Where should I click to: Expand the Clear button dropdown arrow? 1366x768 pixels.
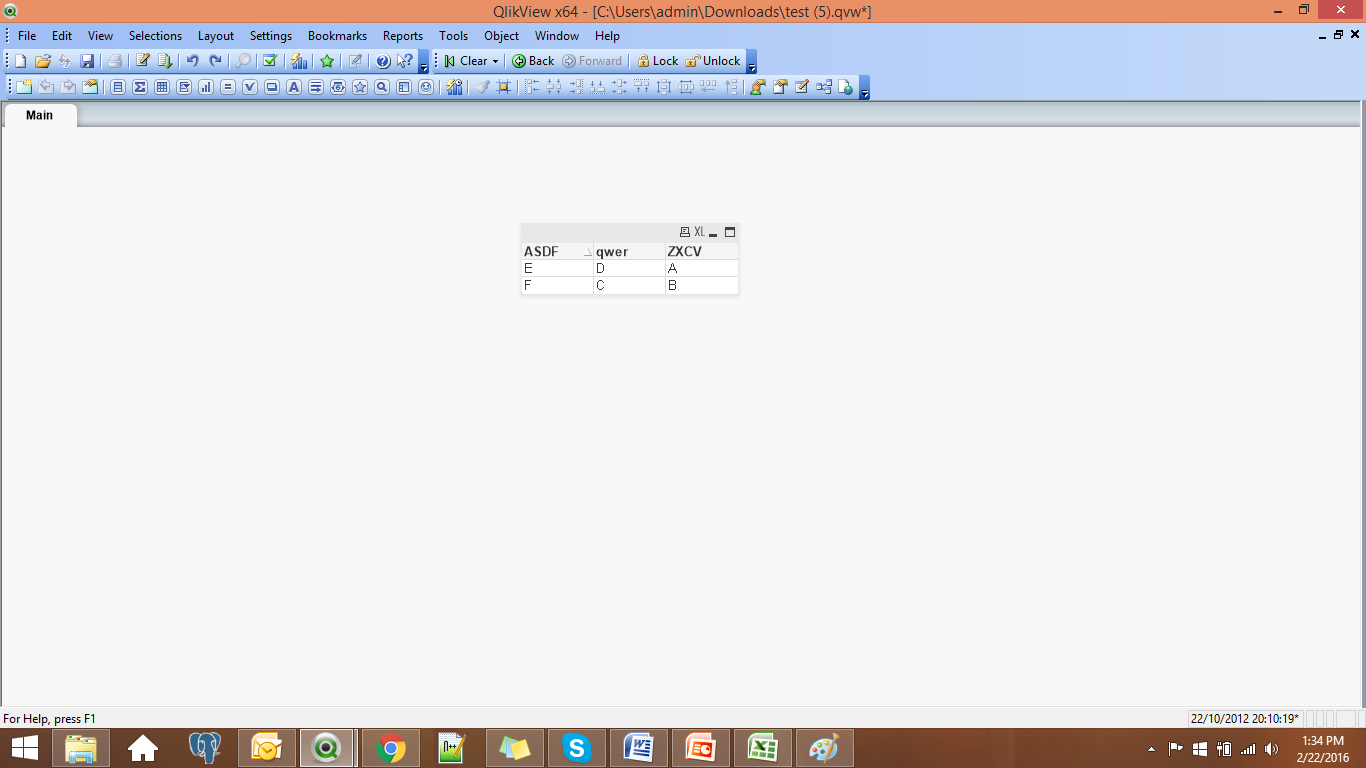tap(495, 61)
